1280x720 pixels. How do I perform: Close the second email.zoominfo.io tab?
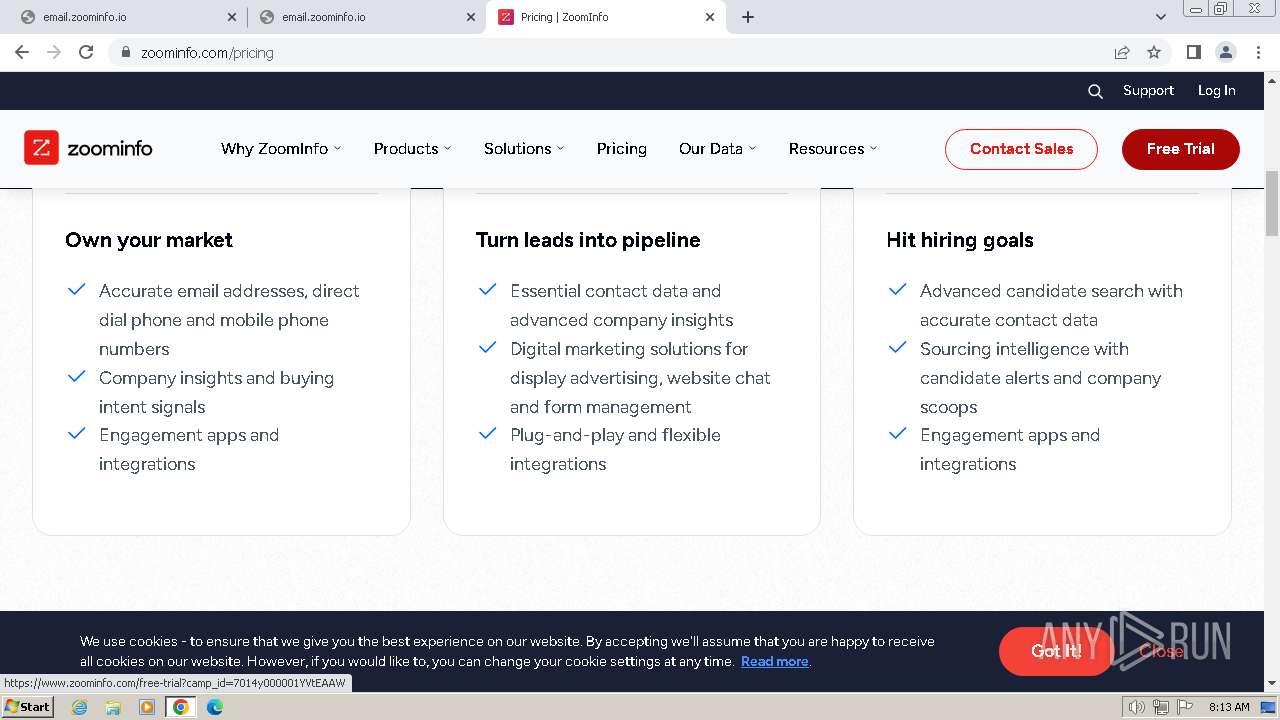[471, 17]
